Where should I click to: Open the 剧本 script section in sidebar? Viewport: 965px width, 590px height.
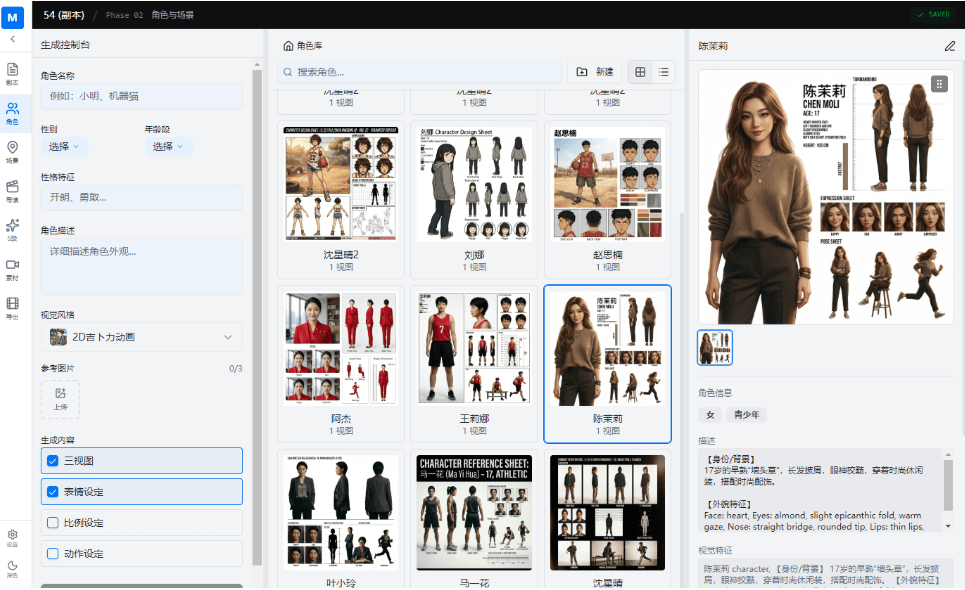tap(12, 73)
